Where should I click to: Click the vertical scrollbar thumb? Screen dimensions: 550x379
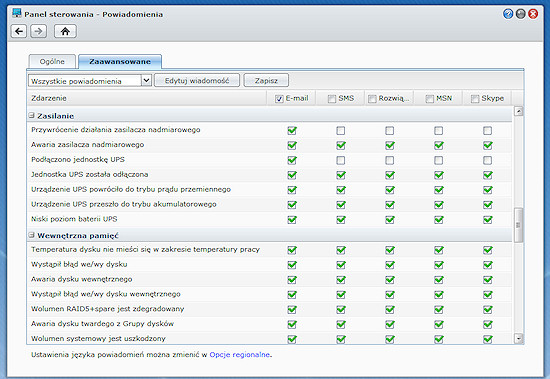pos(518,225)
